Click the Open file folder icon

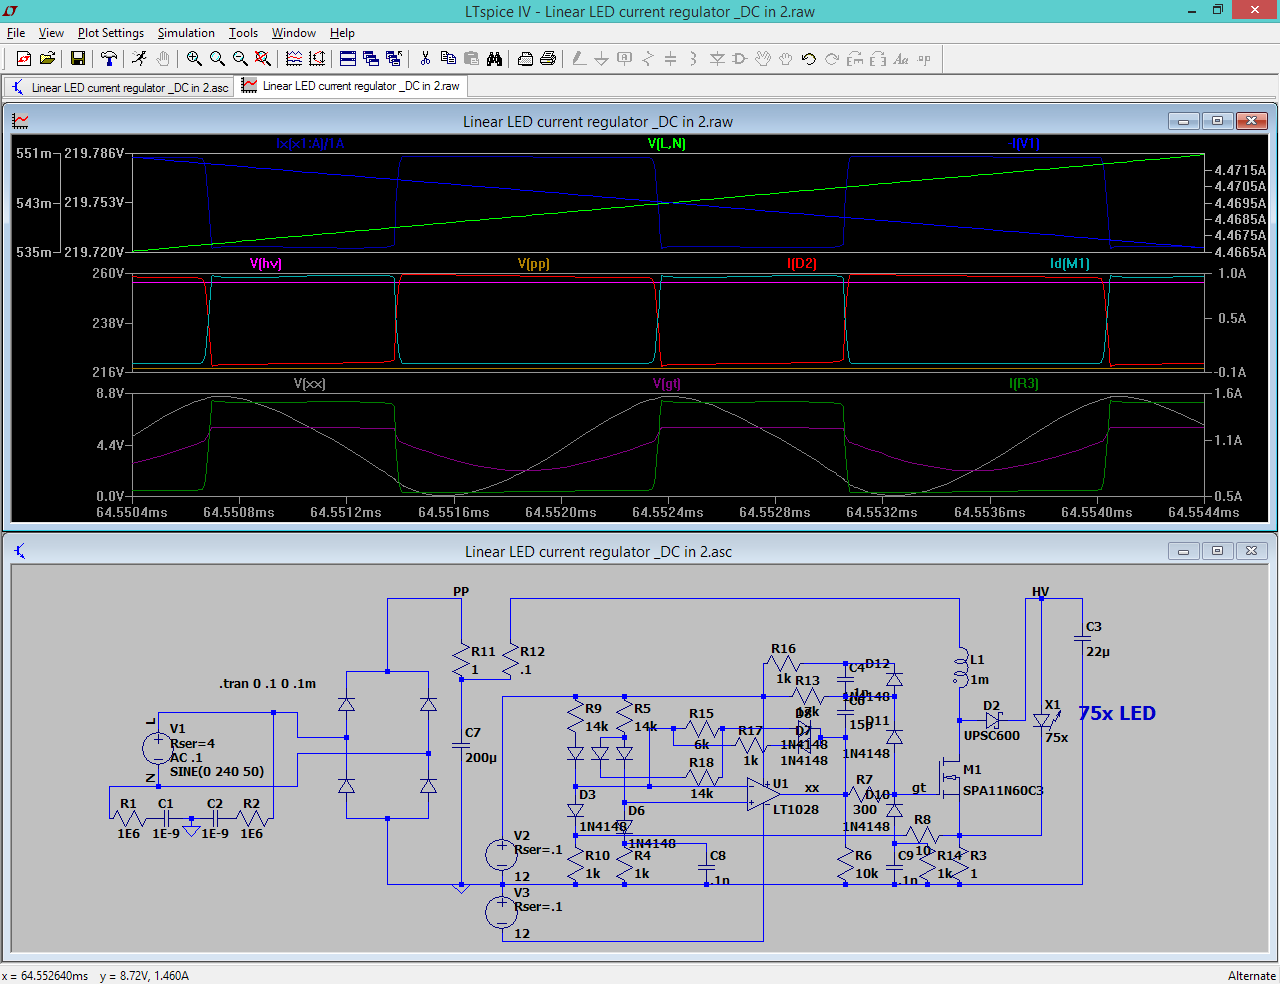pos(47,59)
